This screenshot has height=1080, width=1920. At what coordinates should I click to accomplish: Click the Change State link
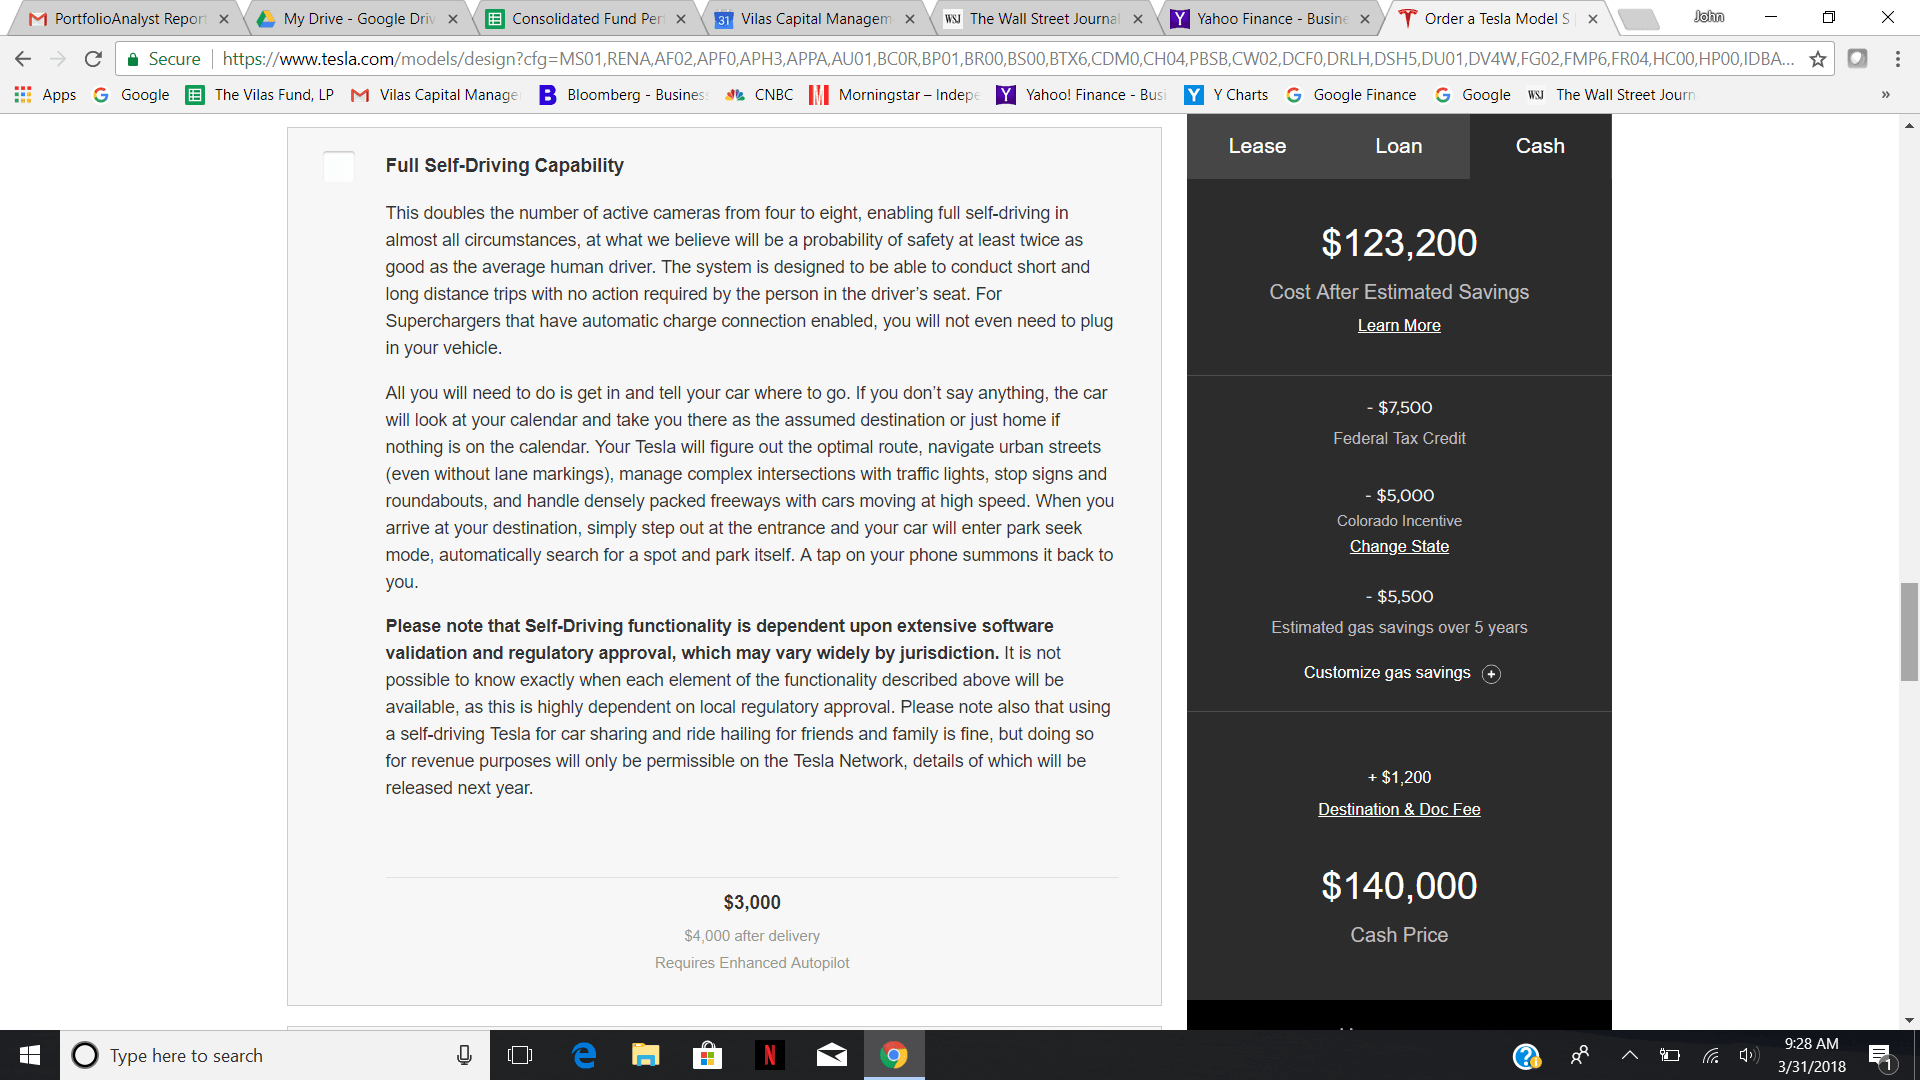coord(1399,546)
